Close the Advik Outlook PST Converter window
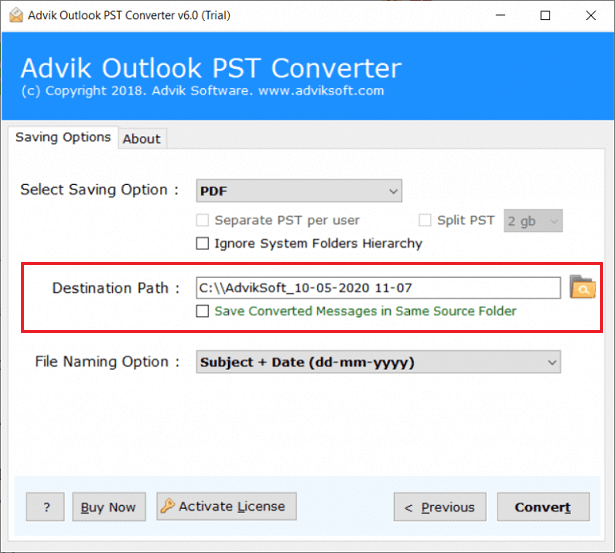Image resolution: width=615 pixels, height=553 pixels. coord(591,15)
